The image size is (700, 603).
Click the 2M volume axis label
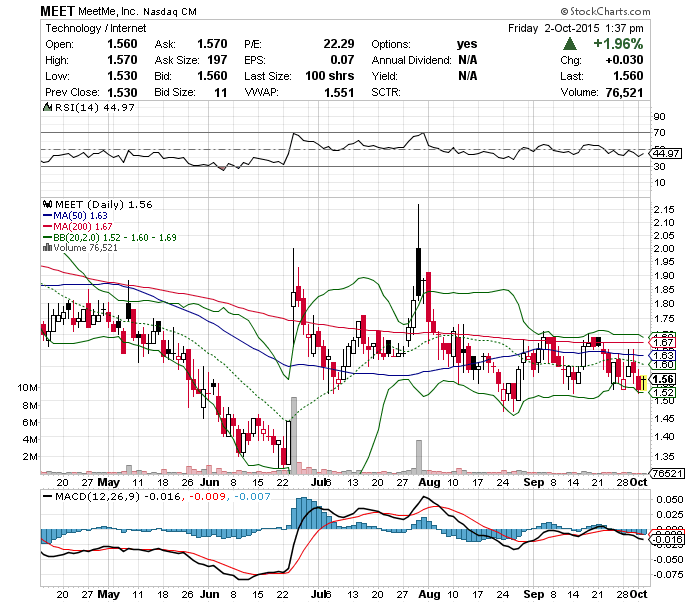coord(30,456)
